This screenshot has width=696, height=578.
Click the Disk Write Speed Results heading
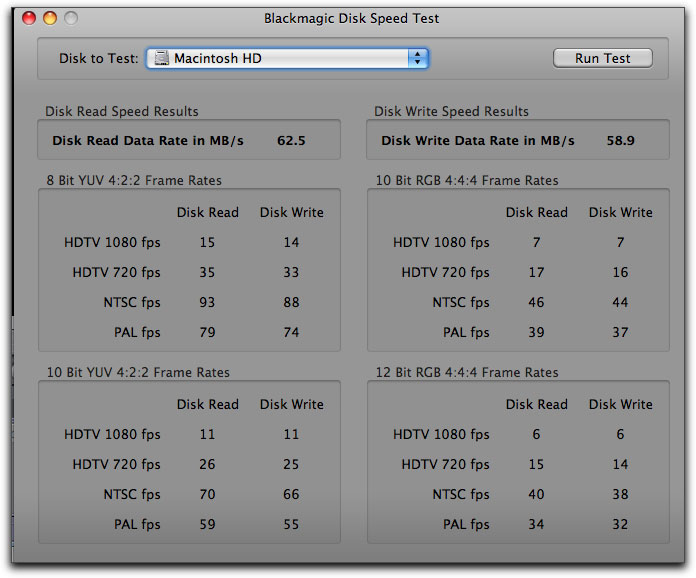click(451, 111)
